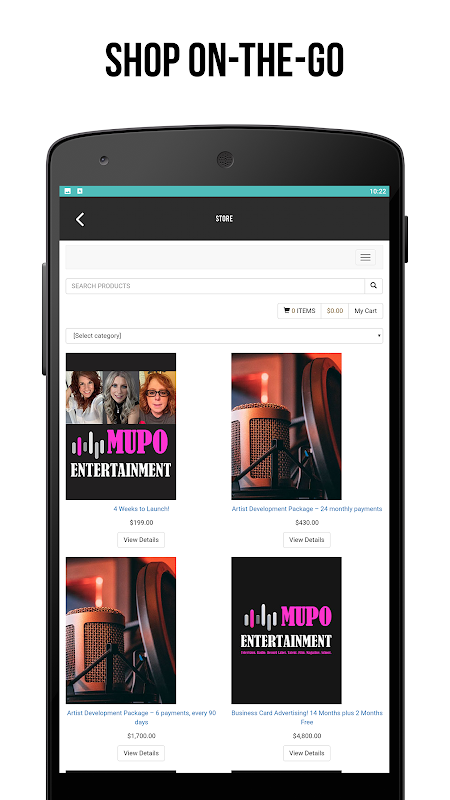Focus the Search Products field

215,286
